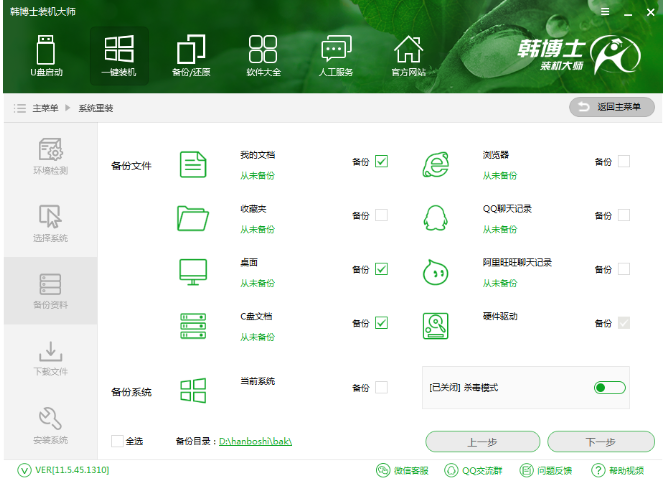Toggle the 杀毒模式 switch

tap(609, 387)
